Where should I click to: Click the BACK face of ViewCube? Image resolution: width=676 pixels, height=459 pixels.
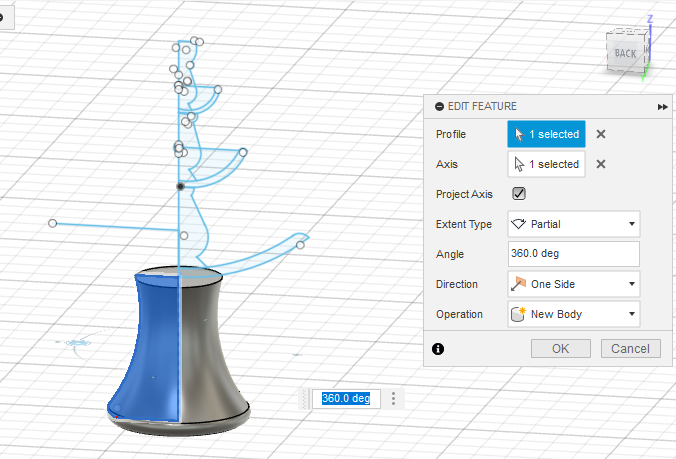(625, 53)
